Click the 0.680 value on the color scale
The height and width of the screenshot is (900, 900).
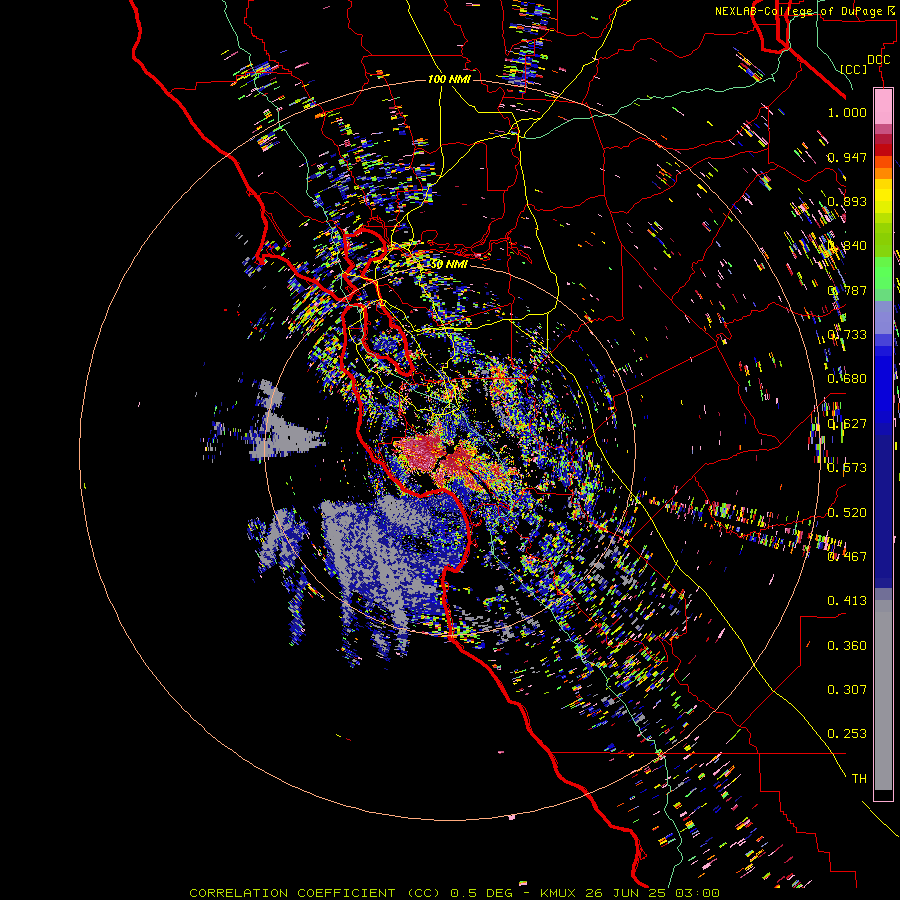pyautogui.click(x=847, y=379)
